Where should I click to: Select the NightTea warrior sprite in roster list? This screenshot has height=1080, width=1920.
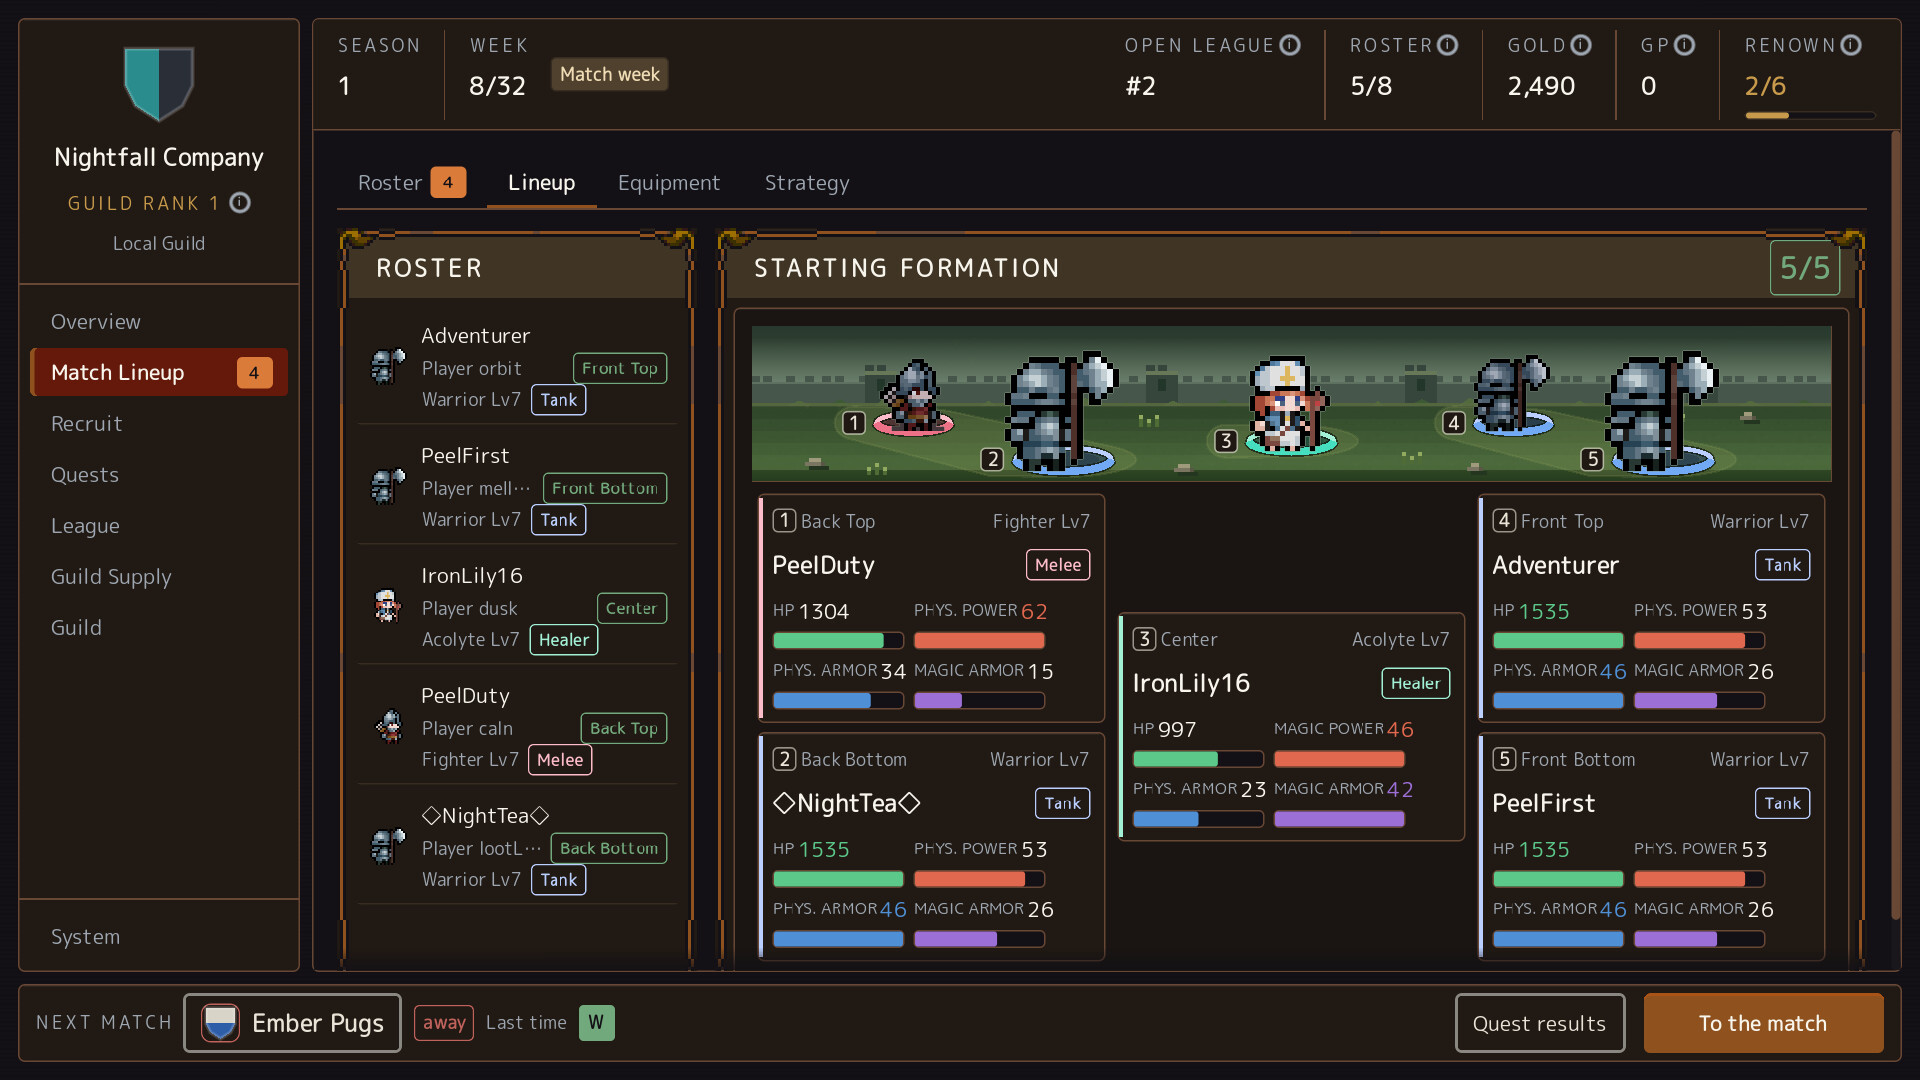(x=388, y=847)
